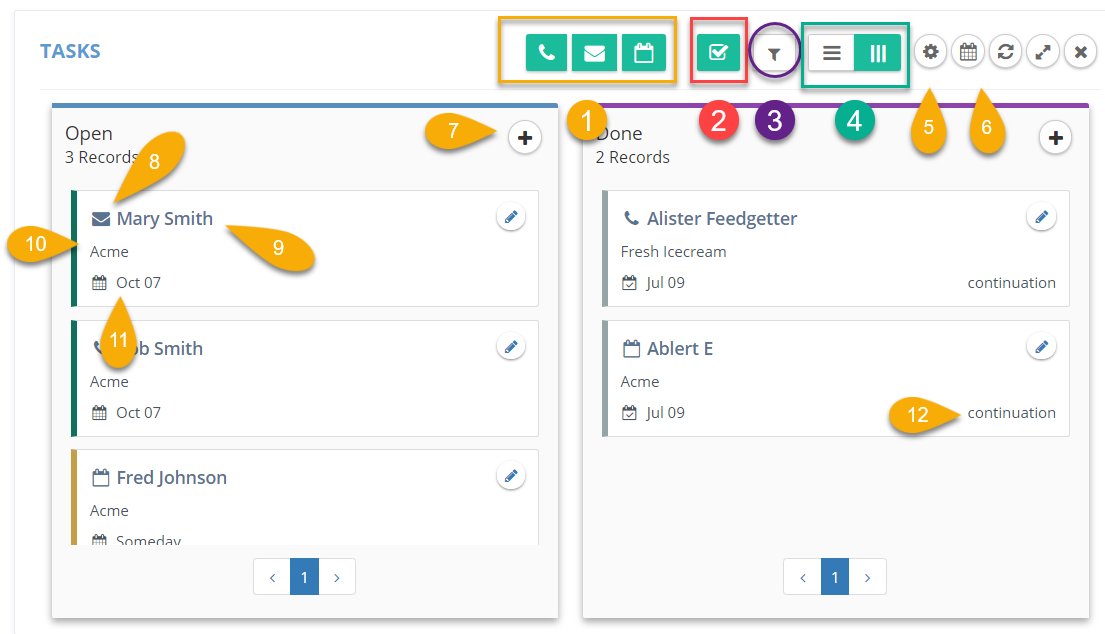The height and width of the screenshot is (634, 1105).
Task: Select page 1 in Open column pagination
Action: point(304,578)
